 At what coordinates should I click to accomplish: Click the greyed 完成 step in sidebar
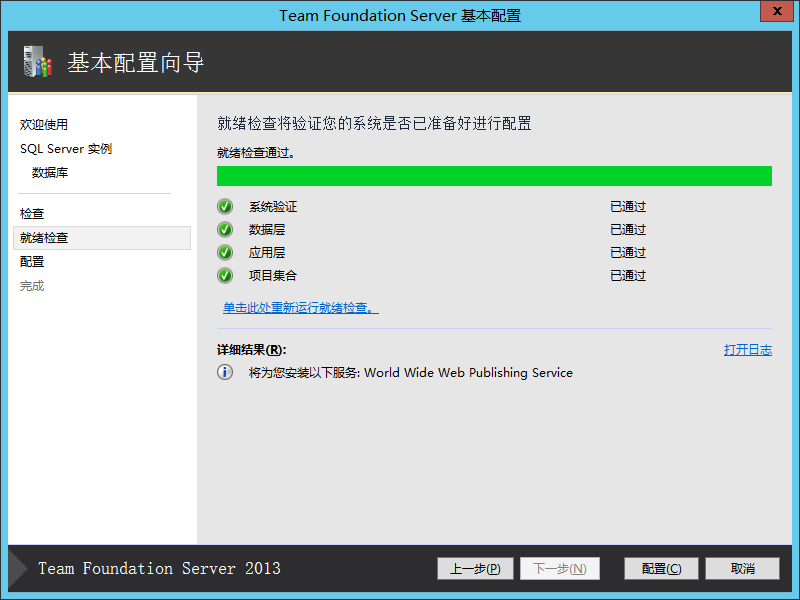click(32, 286)
